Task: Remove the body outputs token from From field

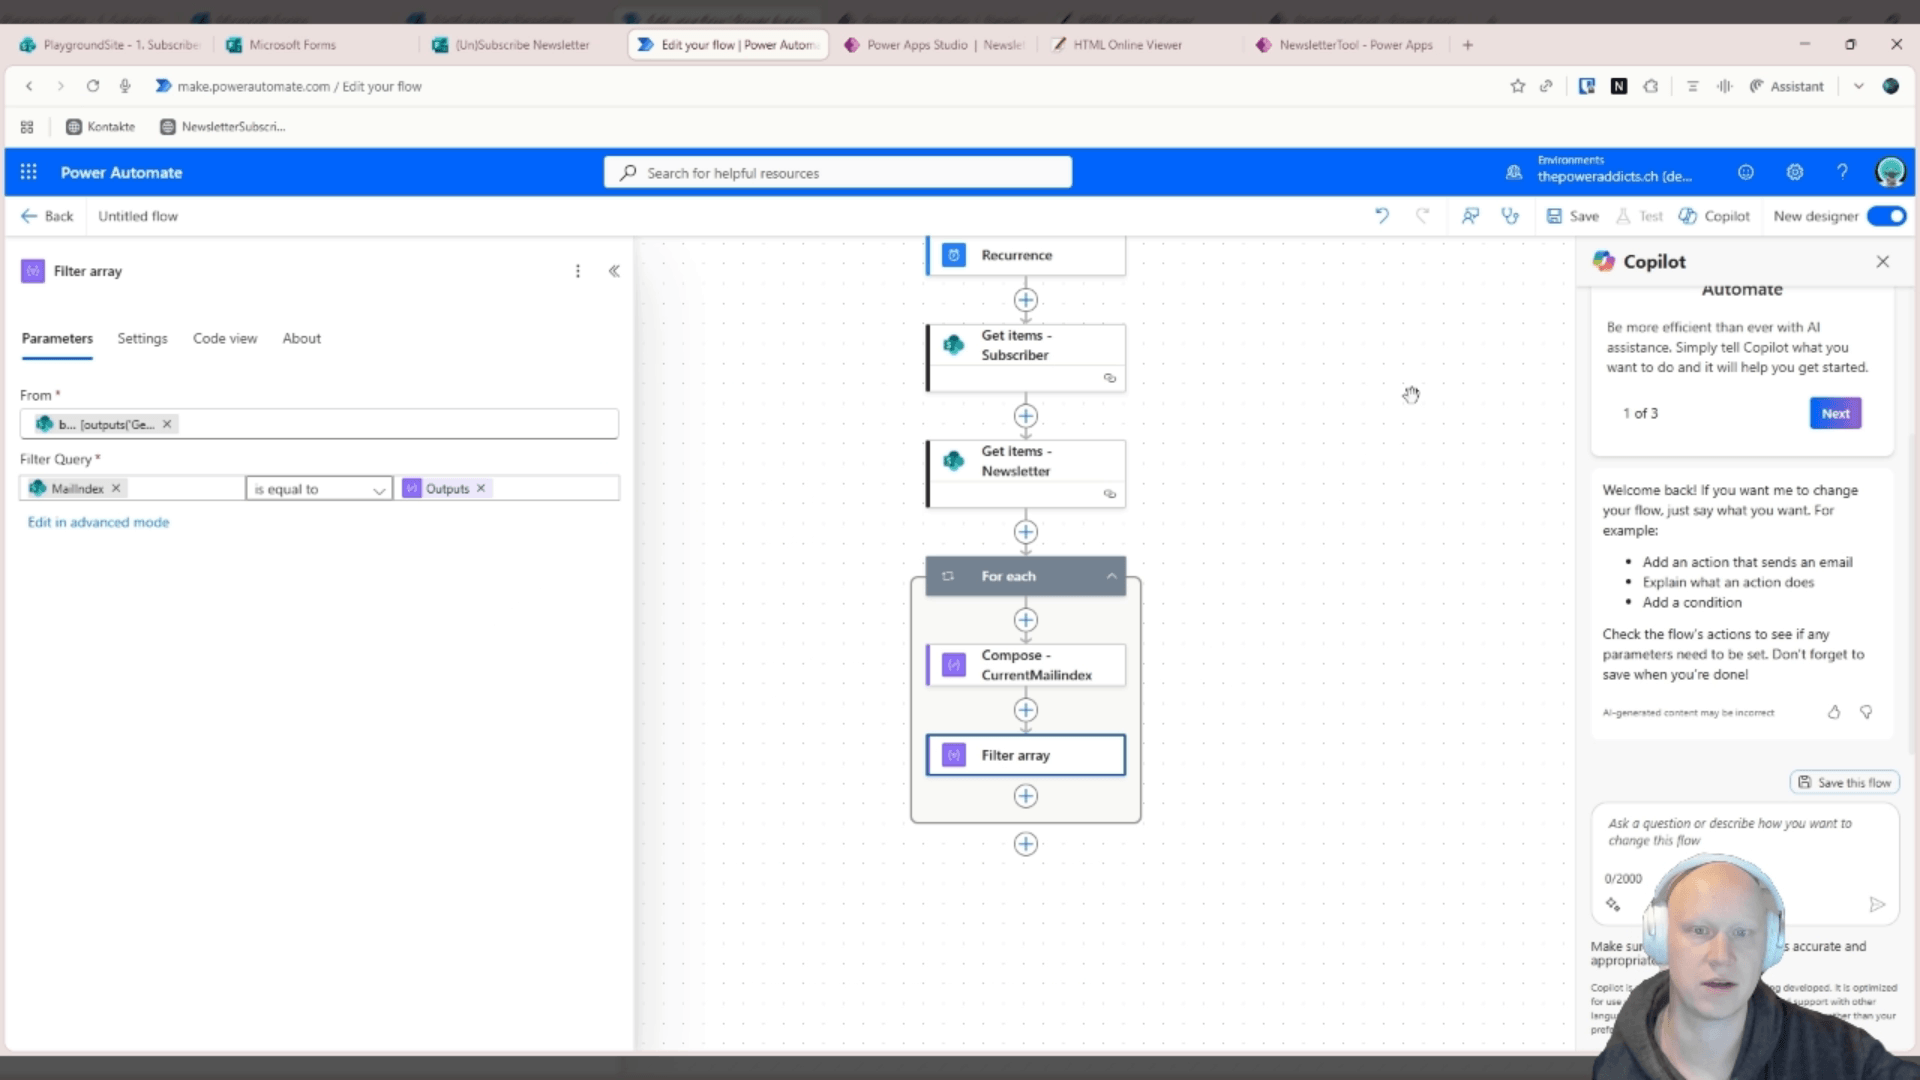Action: 167,424
